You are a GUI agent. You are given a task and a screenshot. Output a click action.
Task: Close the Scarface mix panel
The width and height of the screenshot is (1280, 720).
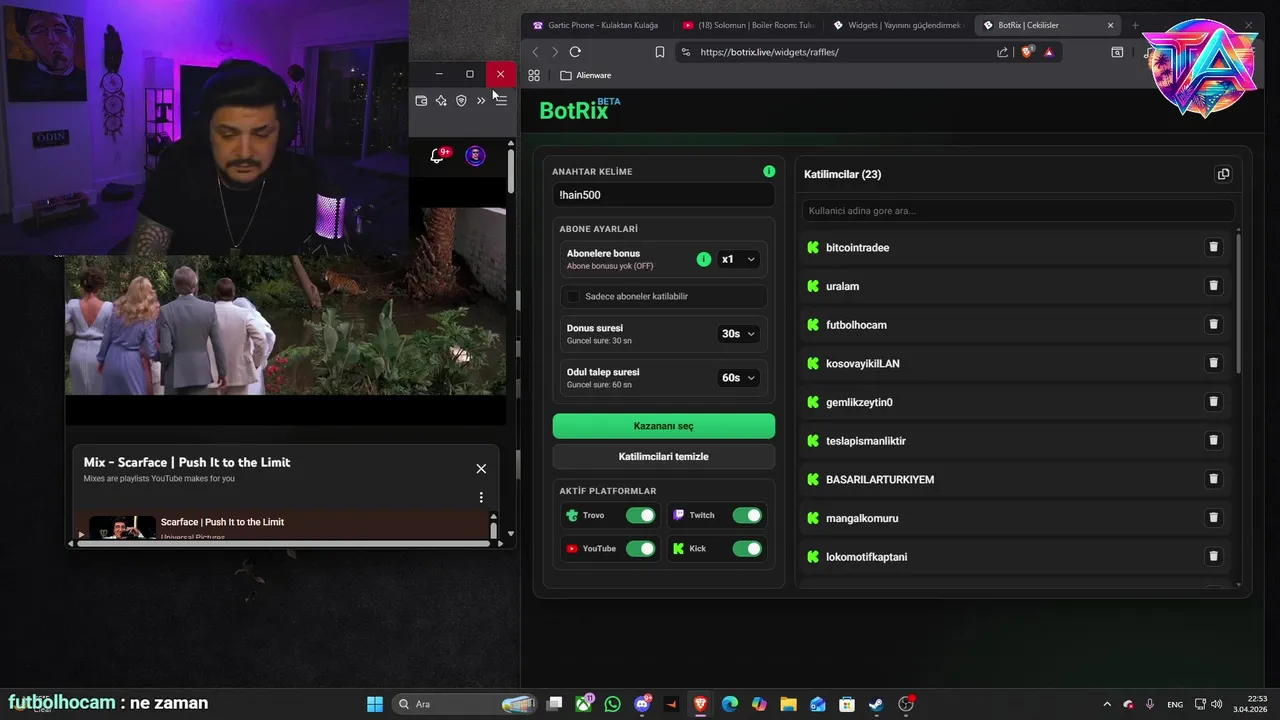tap(481, 468)
